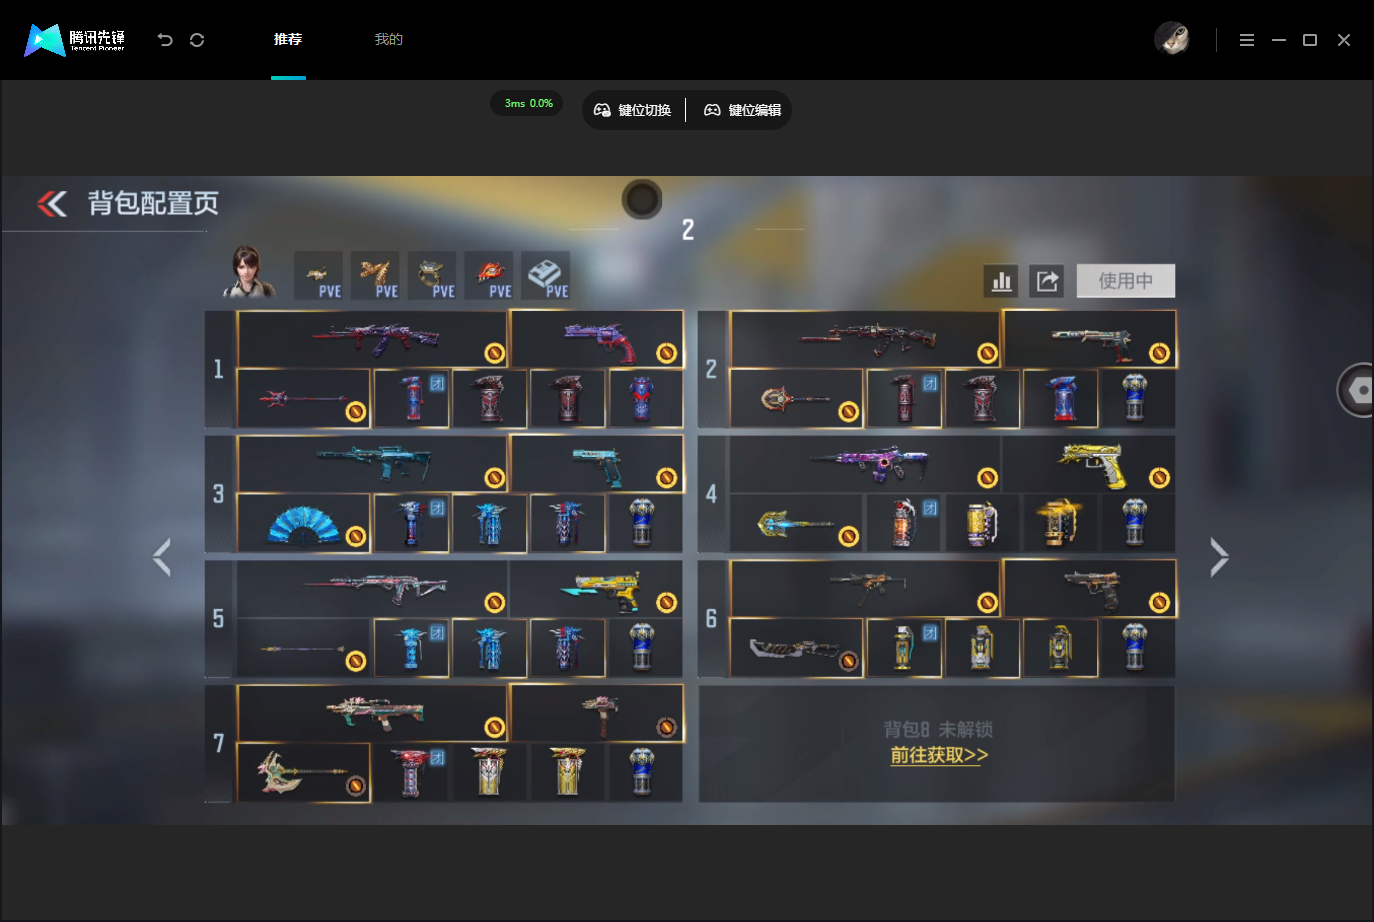Select backpack 2 secondary pistol
The height and width of the screenshot is (922, 1374).
[x=1090, y=339]
